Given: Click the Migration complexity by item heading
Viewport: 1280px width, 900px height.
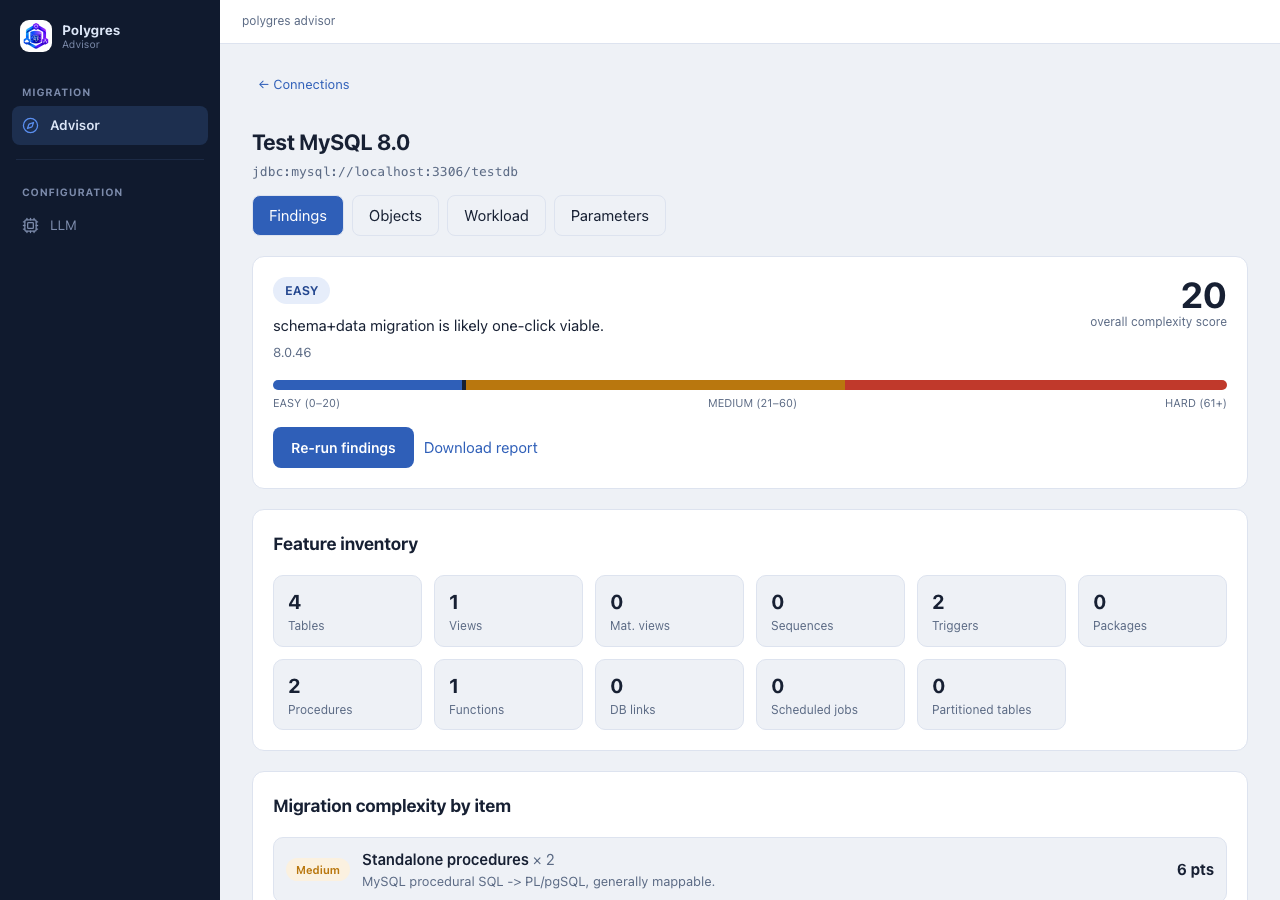Looking at the screenshot, I should click(392, 806).
